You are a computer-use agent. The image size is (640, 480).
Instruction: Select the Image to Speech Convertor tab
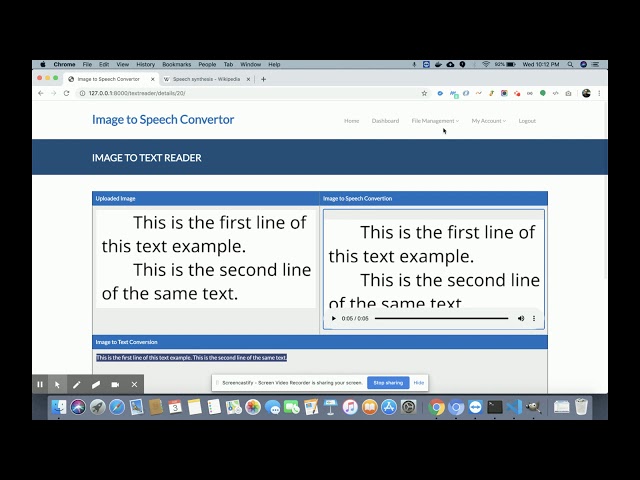tap(109, 79)
